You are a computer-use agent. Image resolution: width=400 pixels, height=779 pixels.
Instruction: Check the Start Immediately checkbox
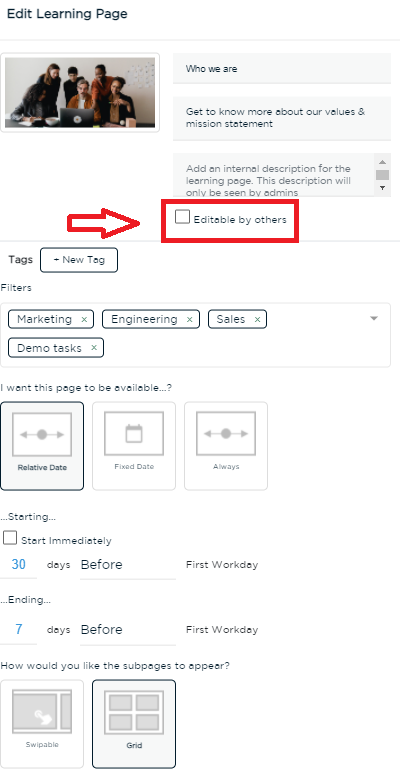pyautogui.click(x=10, y=538)
